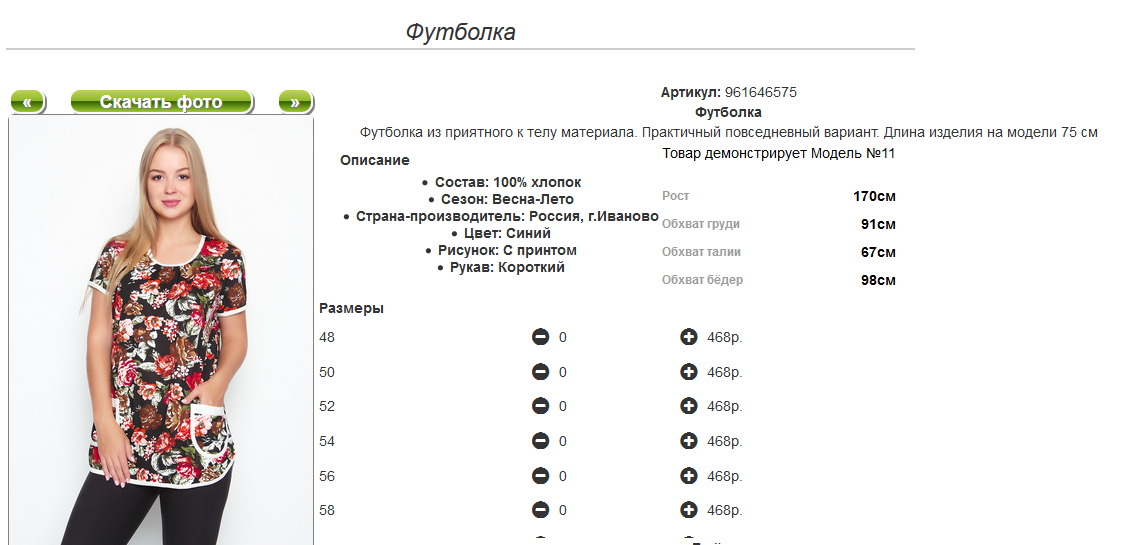Click the plus icon for size 48
The image size is (1126, 545).
coord(689,337)
